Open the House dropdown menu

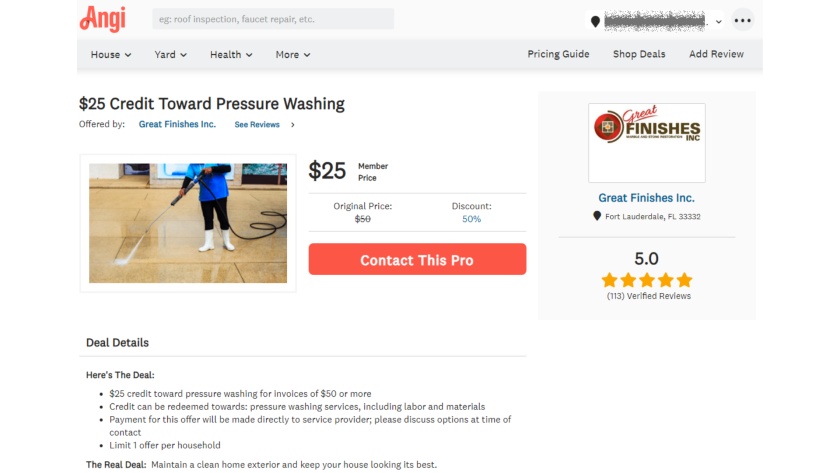click(x=111, y=55)
